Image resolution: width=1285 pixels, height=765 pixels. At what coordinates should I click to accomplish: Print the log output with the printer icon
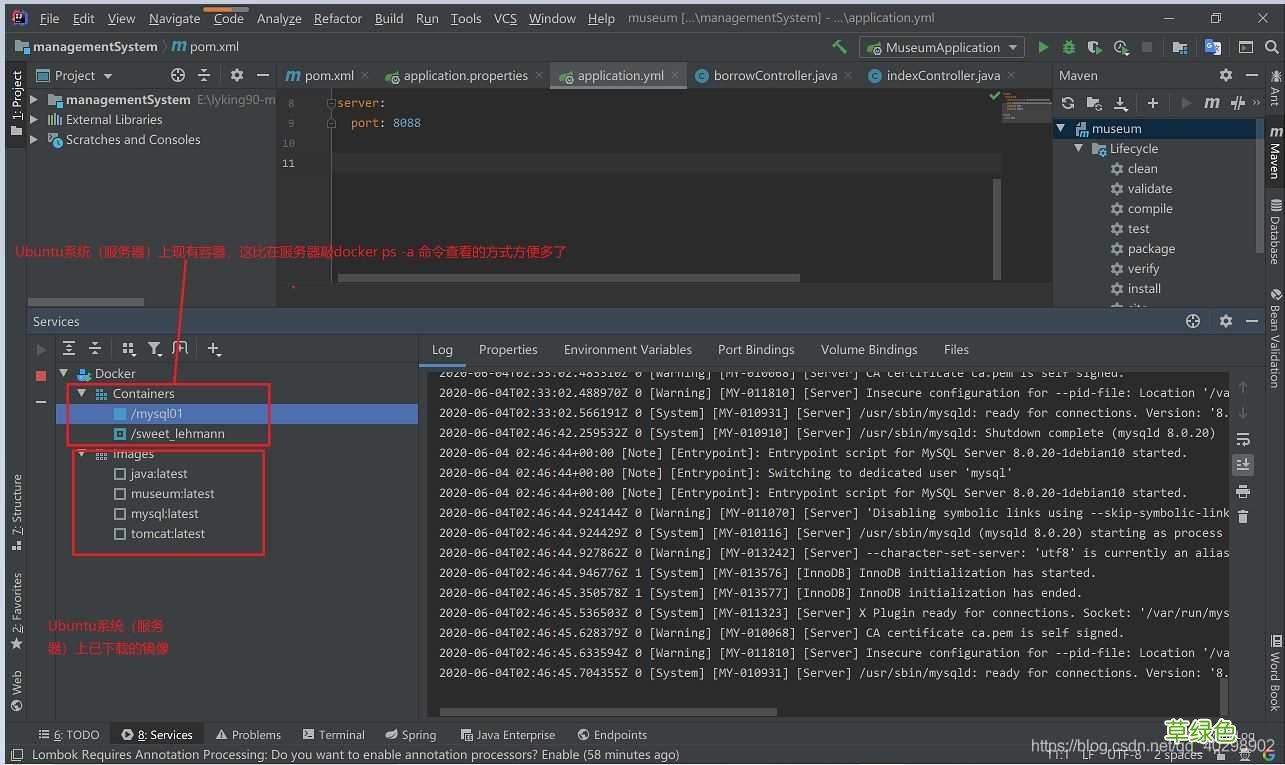point(1243,491)
